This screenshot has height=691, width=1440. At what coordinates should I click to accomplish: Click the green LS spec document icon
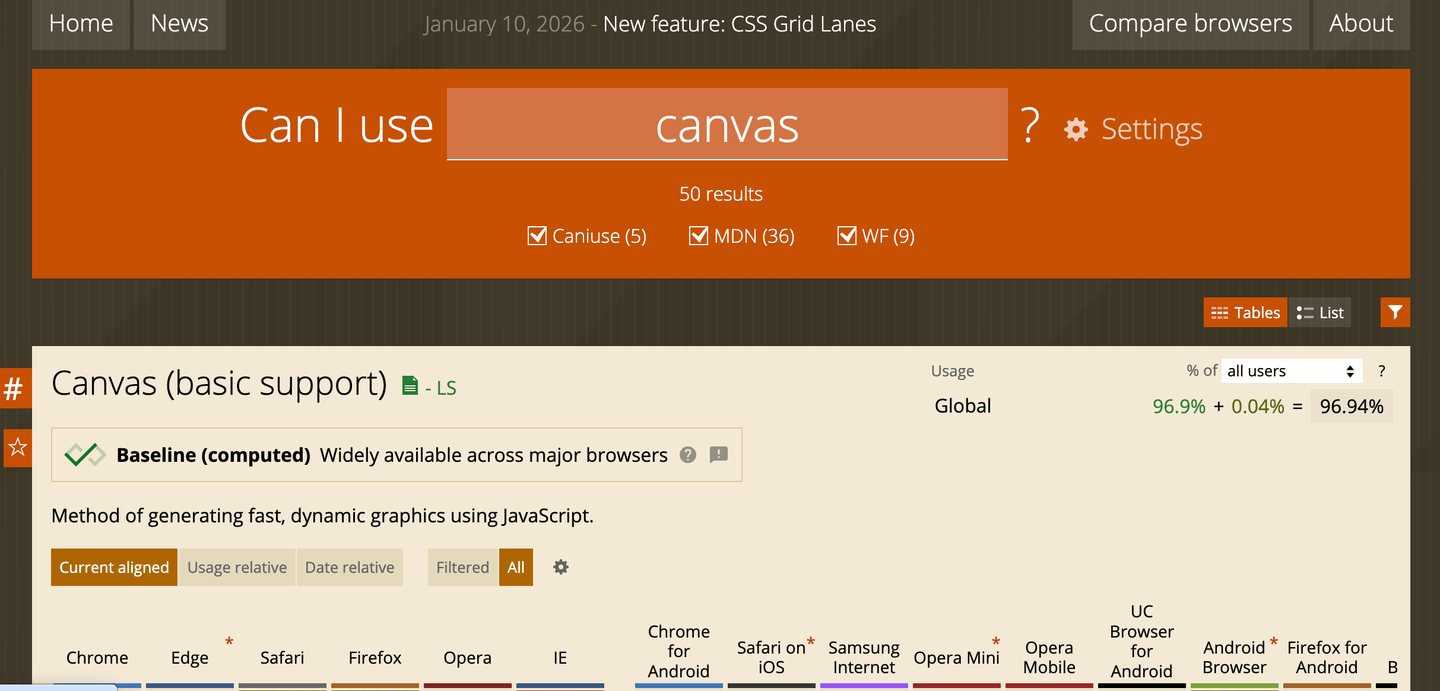[410, 386]
